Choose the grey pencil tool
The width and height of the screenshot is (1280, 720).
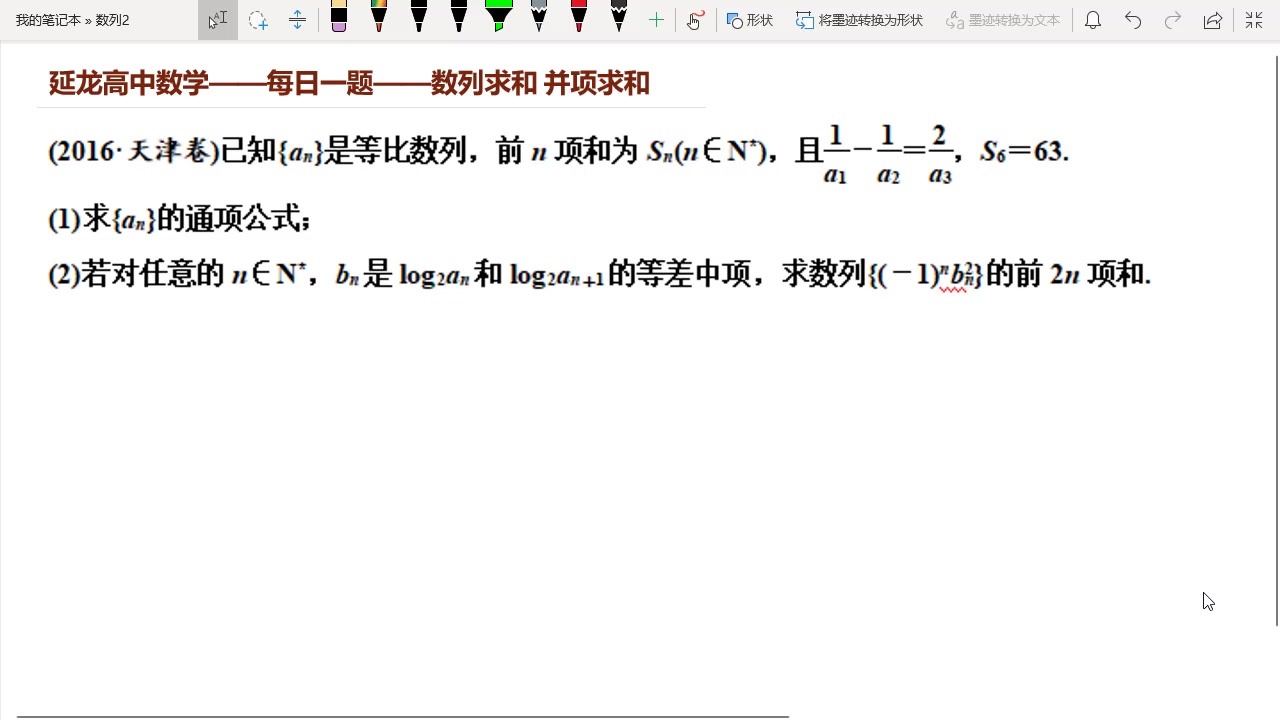pyautogui.click(x=539, y=17)
